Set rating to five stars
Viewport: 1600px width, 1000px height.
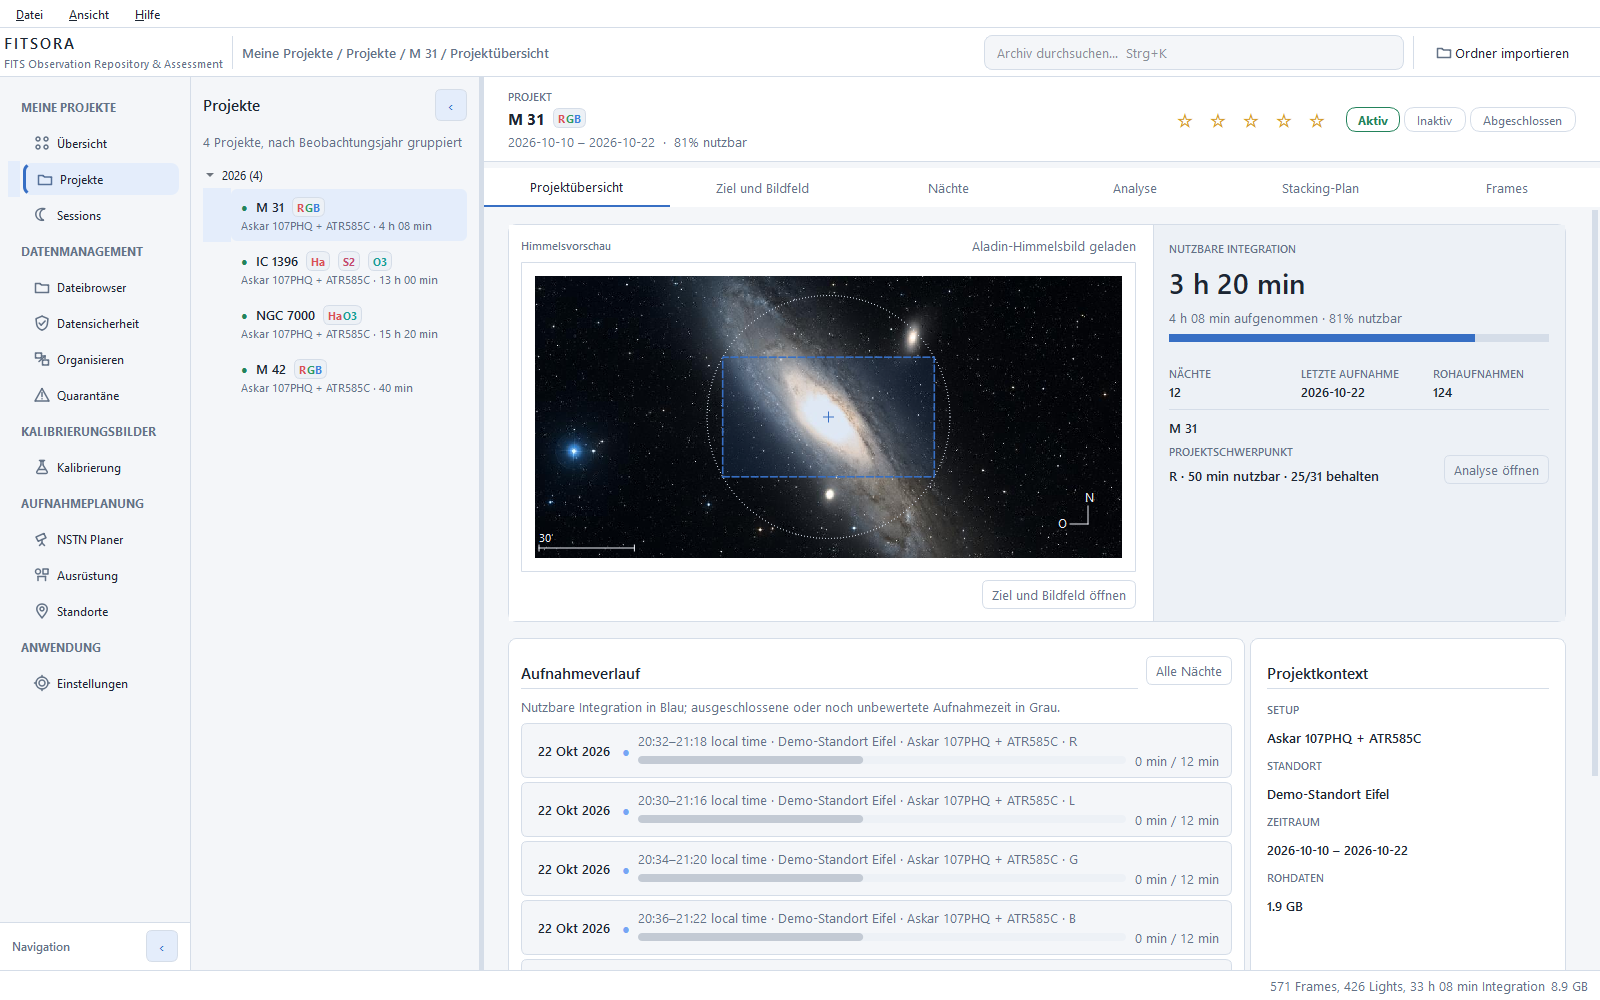tap(1317, 121)
